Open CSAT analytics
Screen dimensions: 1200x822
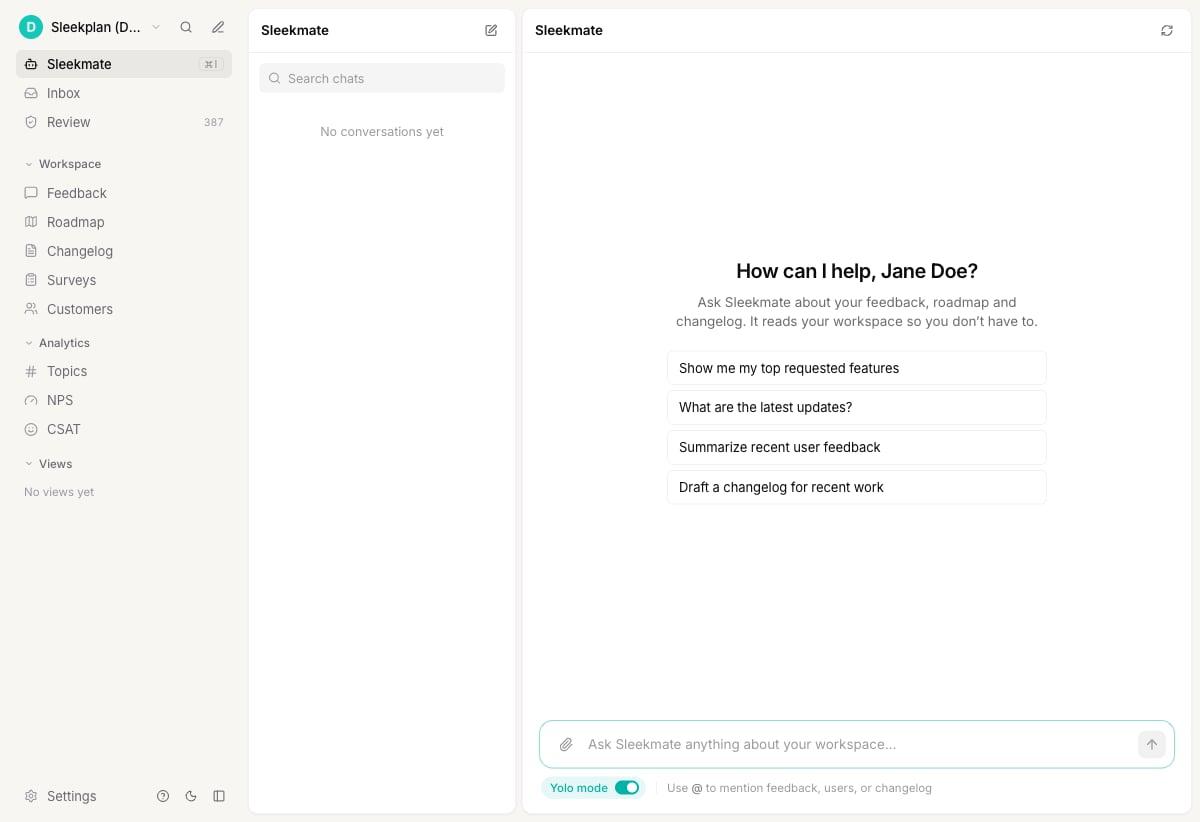124,429
